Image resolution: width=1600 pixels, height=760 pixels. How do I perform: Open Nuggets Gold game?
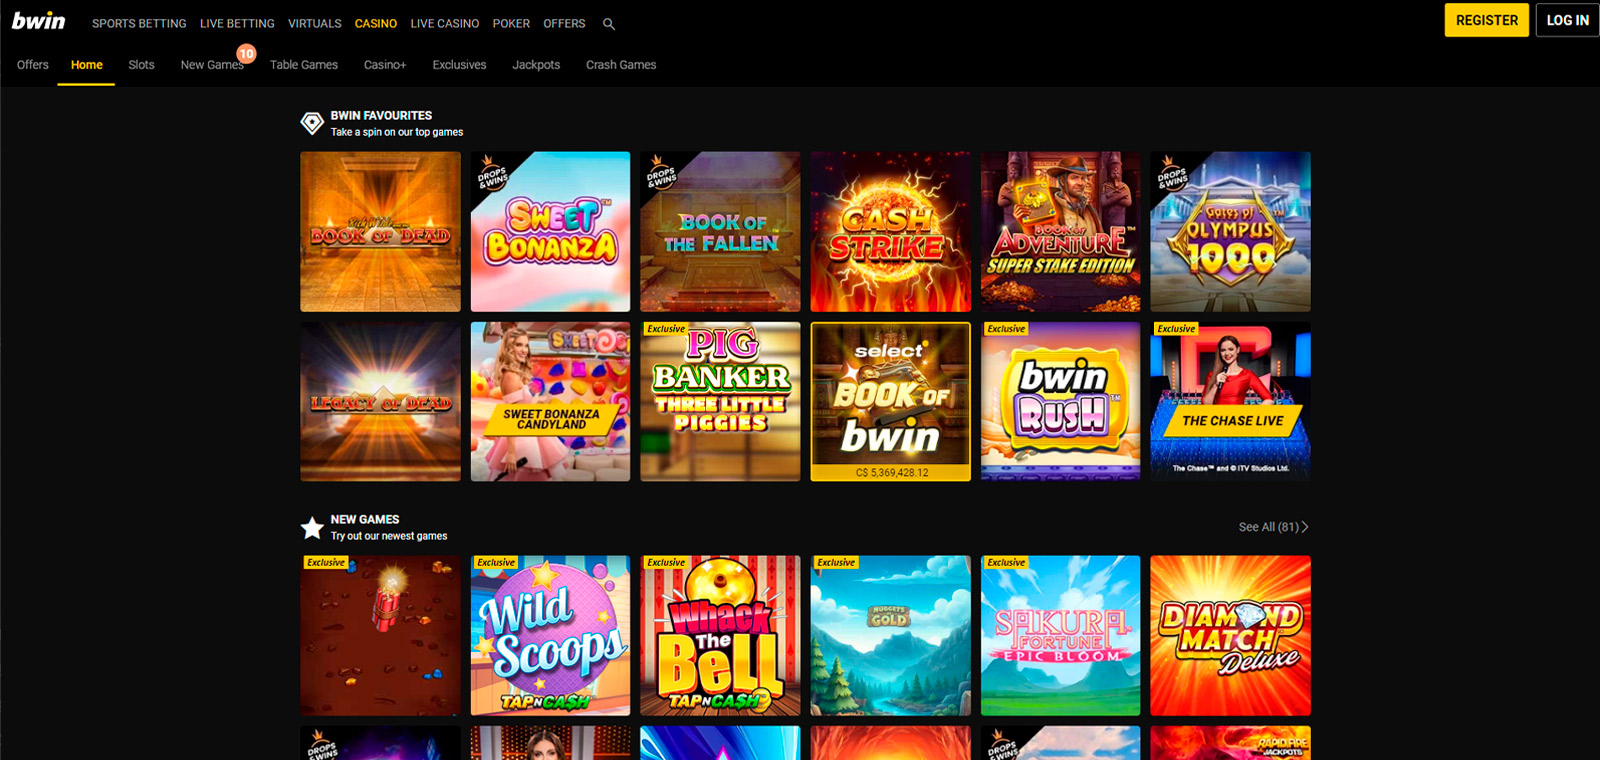[x=891, y=636]
